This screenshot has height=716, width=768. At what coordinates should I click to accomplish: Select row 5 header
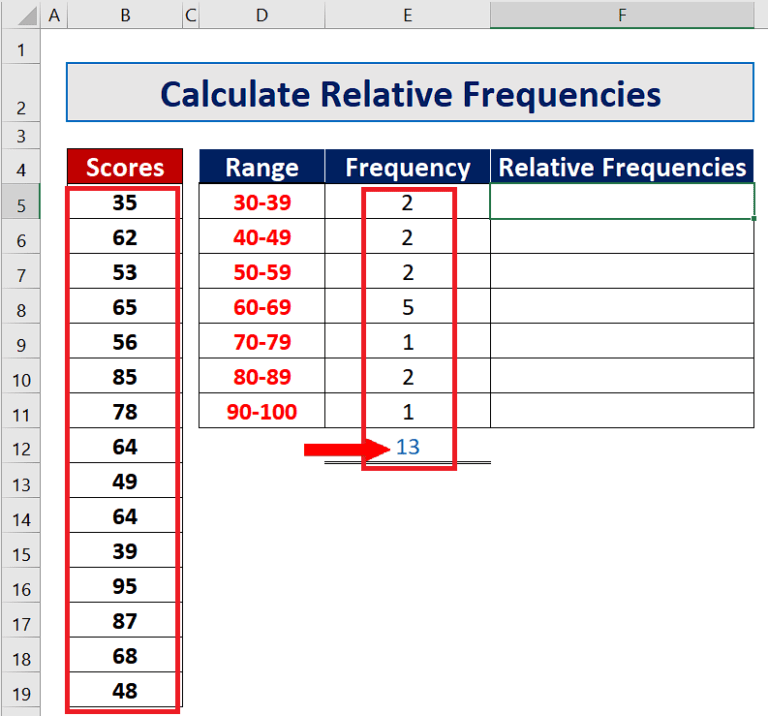(x=21, y=201)
